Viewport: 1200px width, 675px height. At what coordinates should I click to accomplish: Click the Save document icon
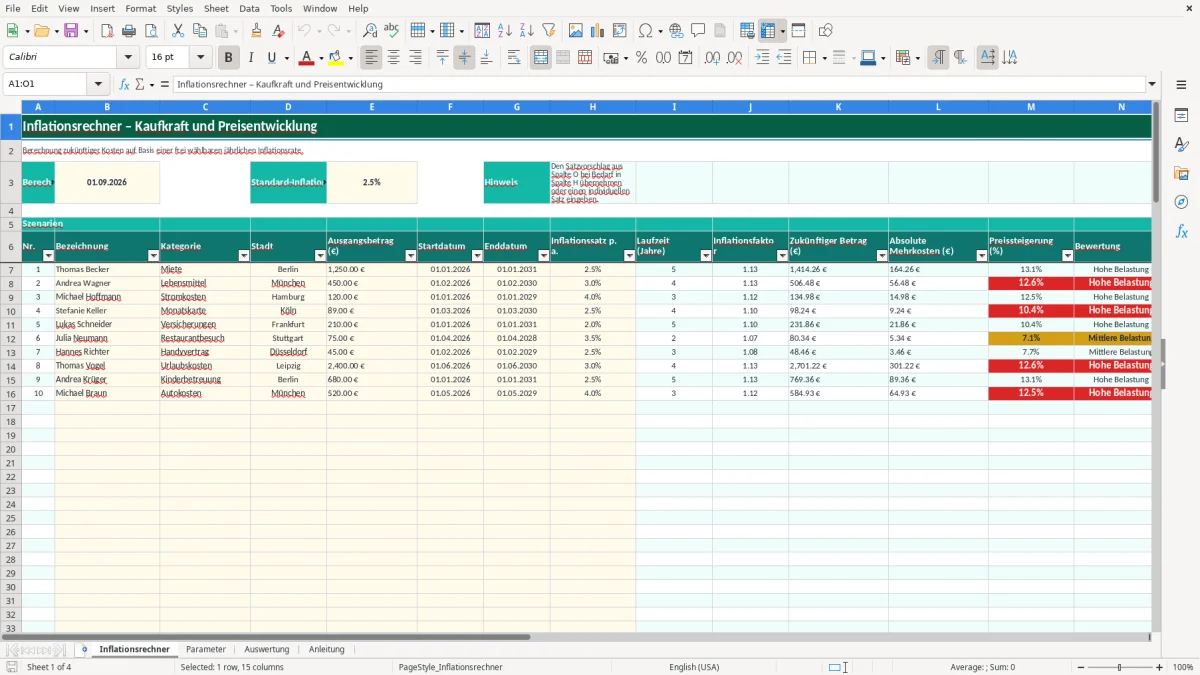(71, 31)
